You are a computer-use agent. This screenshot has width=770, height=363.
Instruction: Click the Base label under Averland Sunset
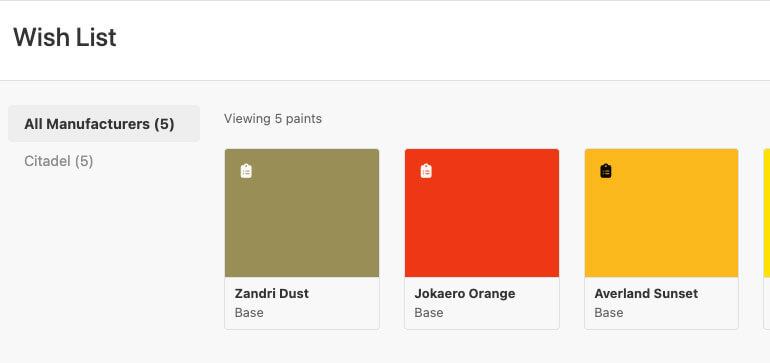(x=608, y=313)
